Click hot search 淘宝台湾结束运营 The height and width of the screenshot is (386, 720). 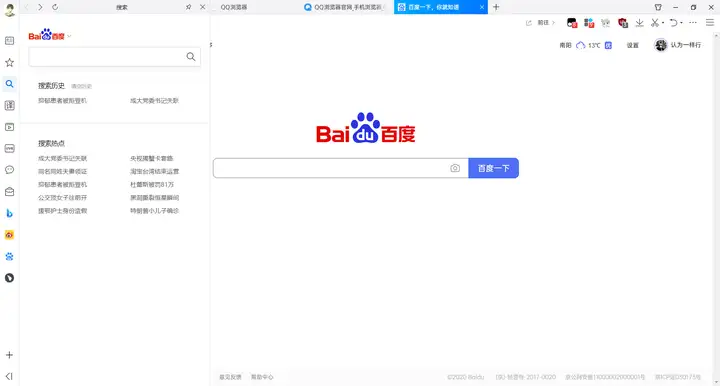coord(154,171)
